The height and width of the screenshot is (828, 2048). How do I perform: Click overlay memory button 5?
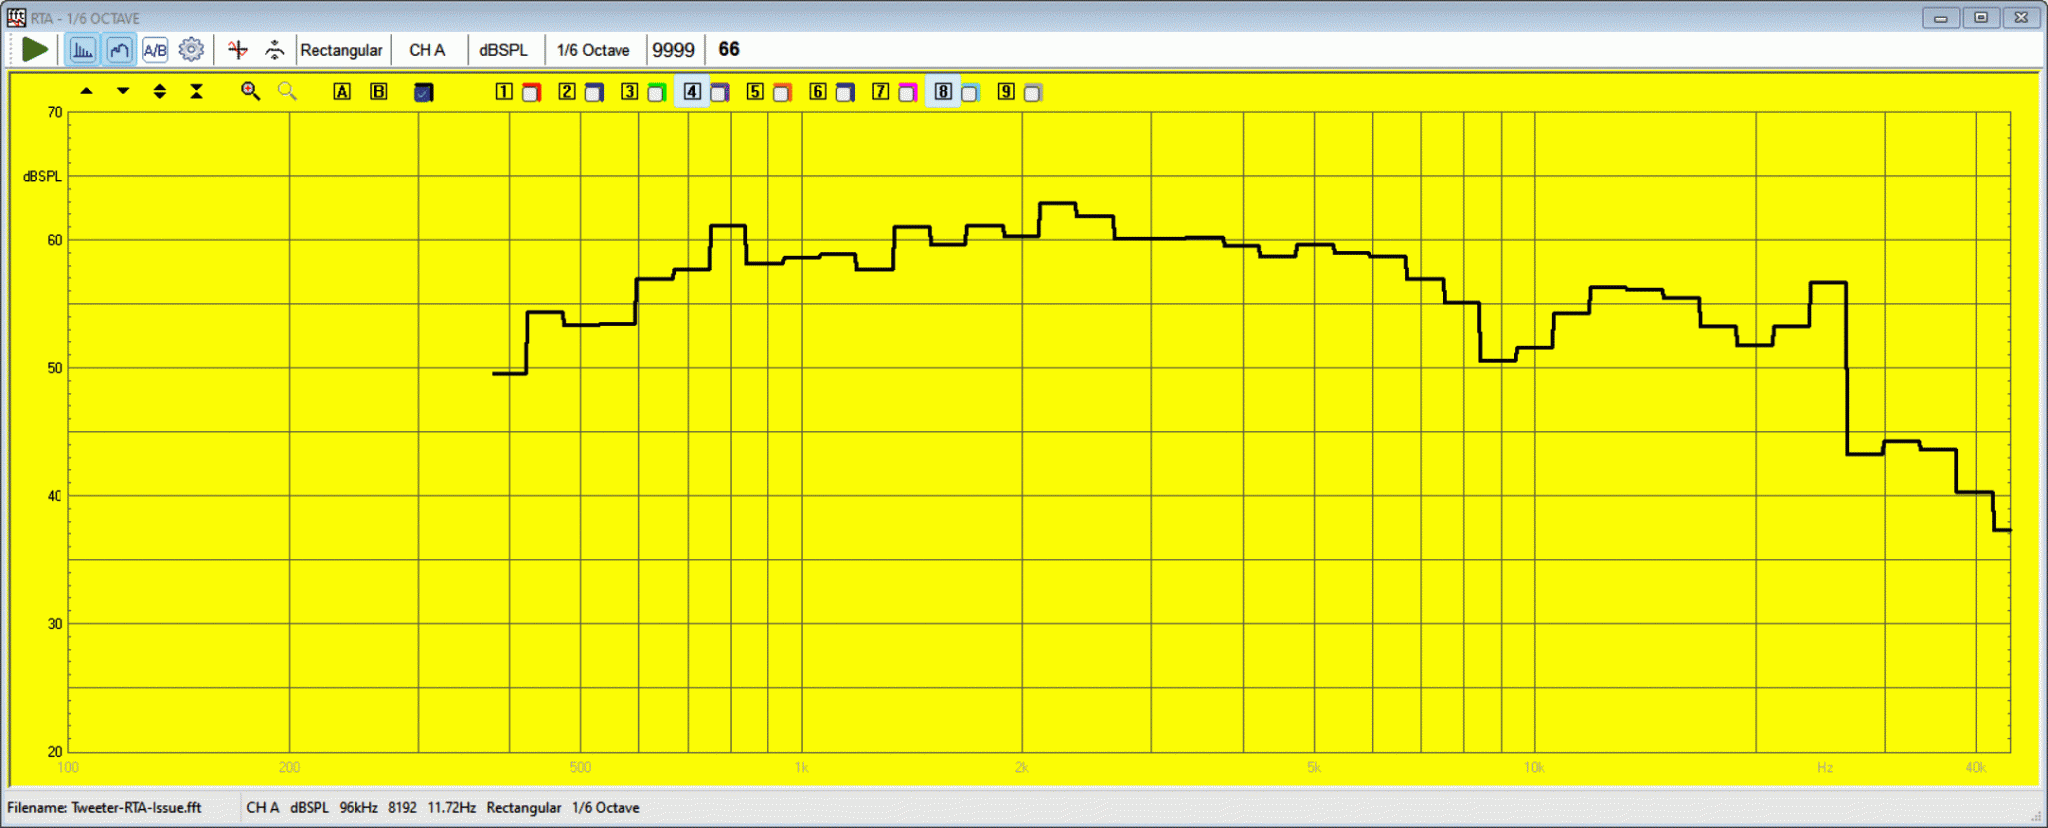[x=755, y=91]
